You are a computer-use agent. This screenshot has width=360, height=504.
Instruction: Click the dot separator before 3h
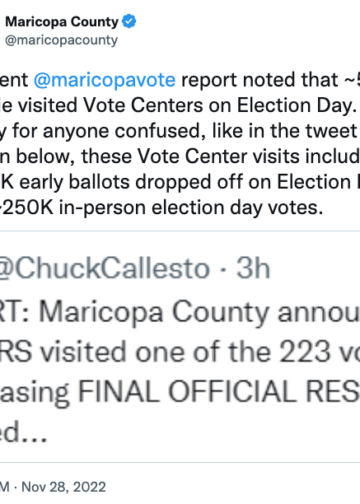pos(223,269)
